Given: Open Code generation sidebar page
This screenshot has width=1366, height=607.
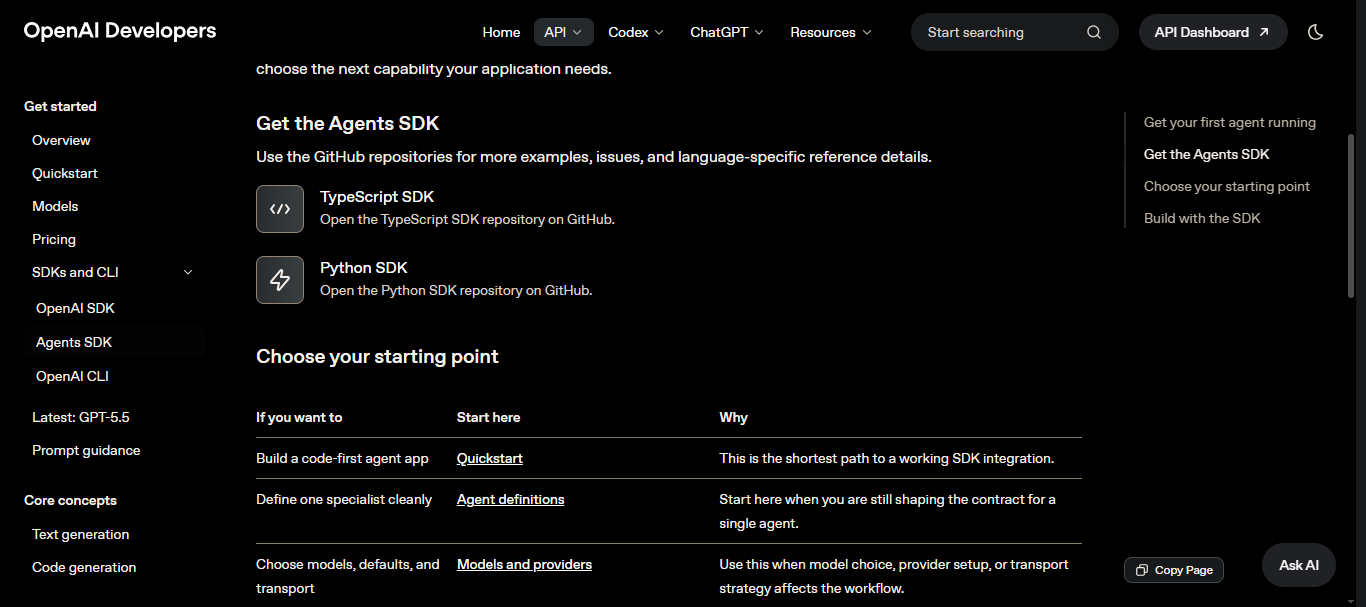Looking at the screenshot, I should tap(84, 567).
